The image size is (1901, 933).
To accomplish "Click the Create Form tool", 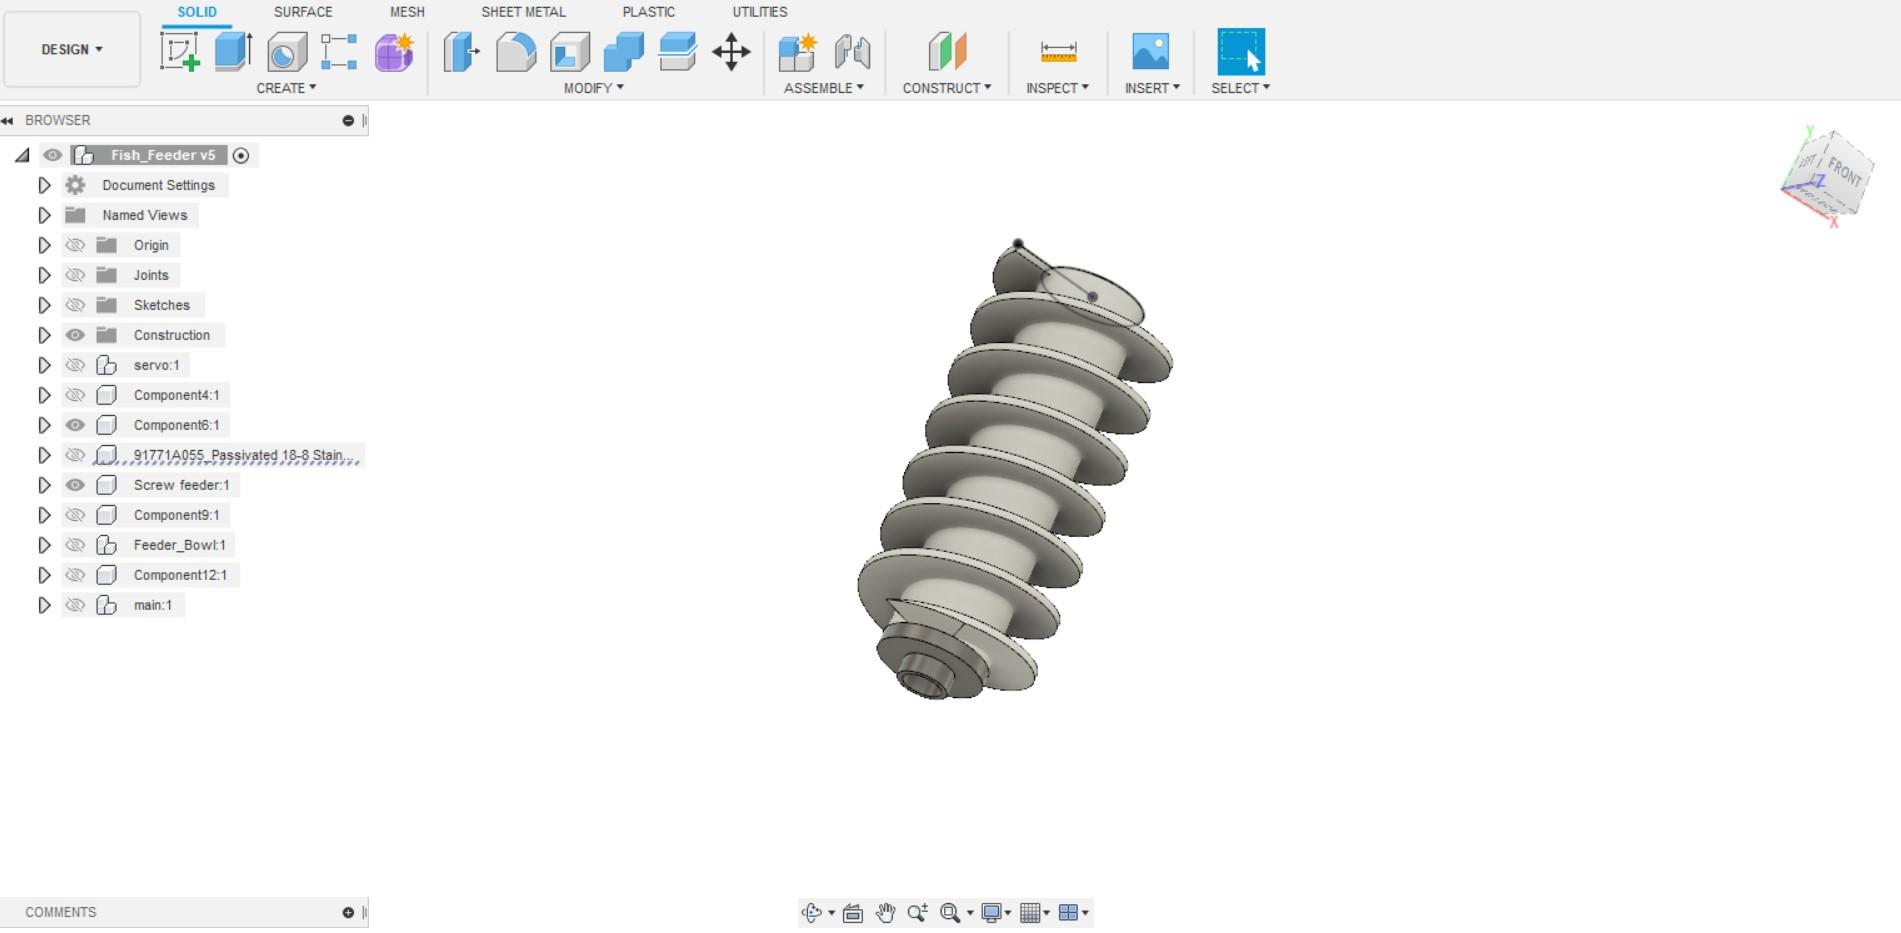I will (x=393, y=50).
